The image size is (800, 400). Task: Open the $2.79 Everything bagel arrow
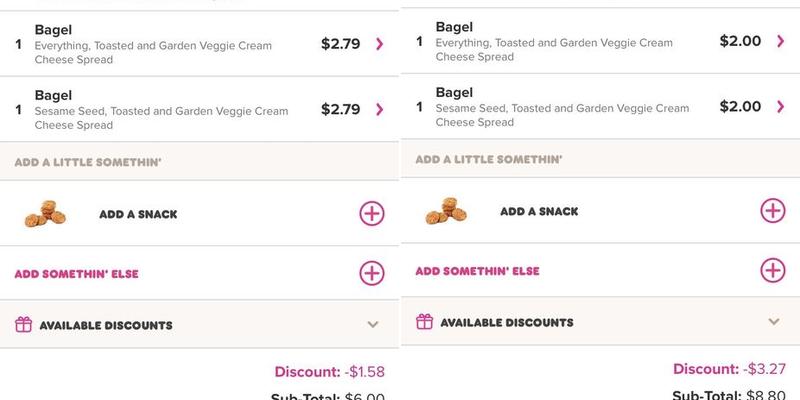pos(379,44)
